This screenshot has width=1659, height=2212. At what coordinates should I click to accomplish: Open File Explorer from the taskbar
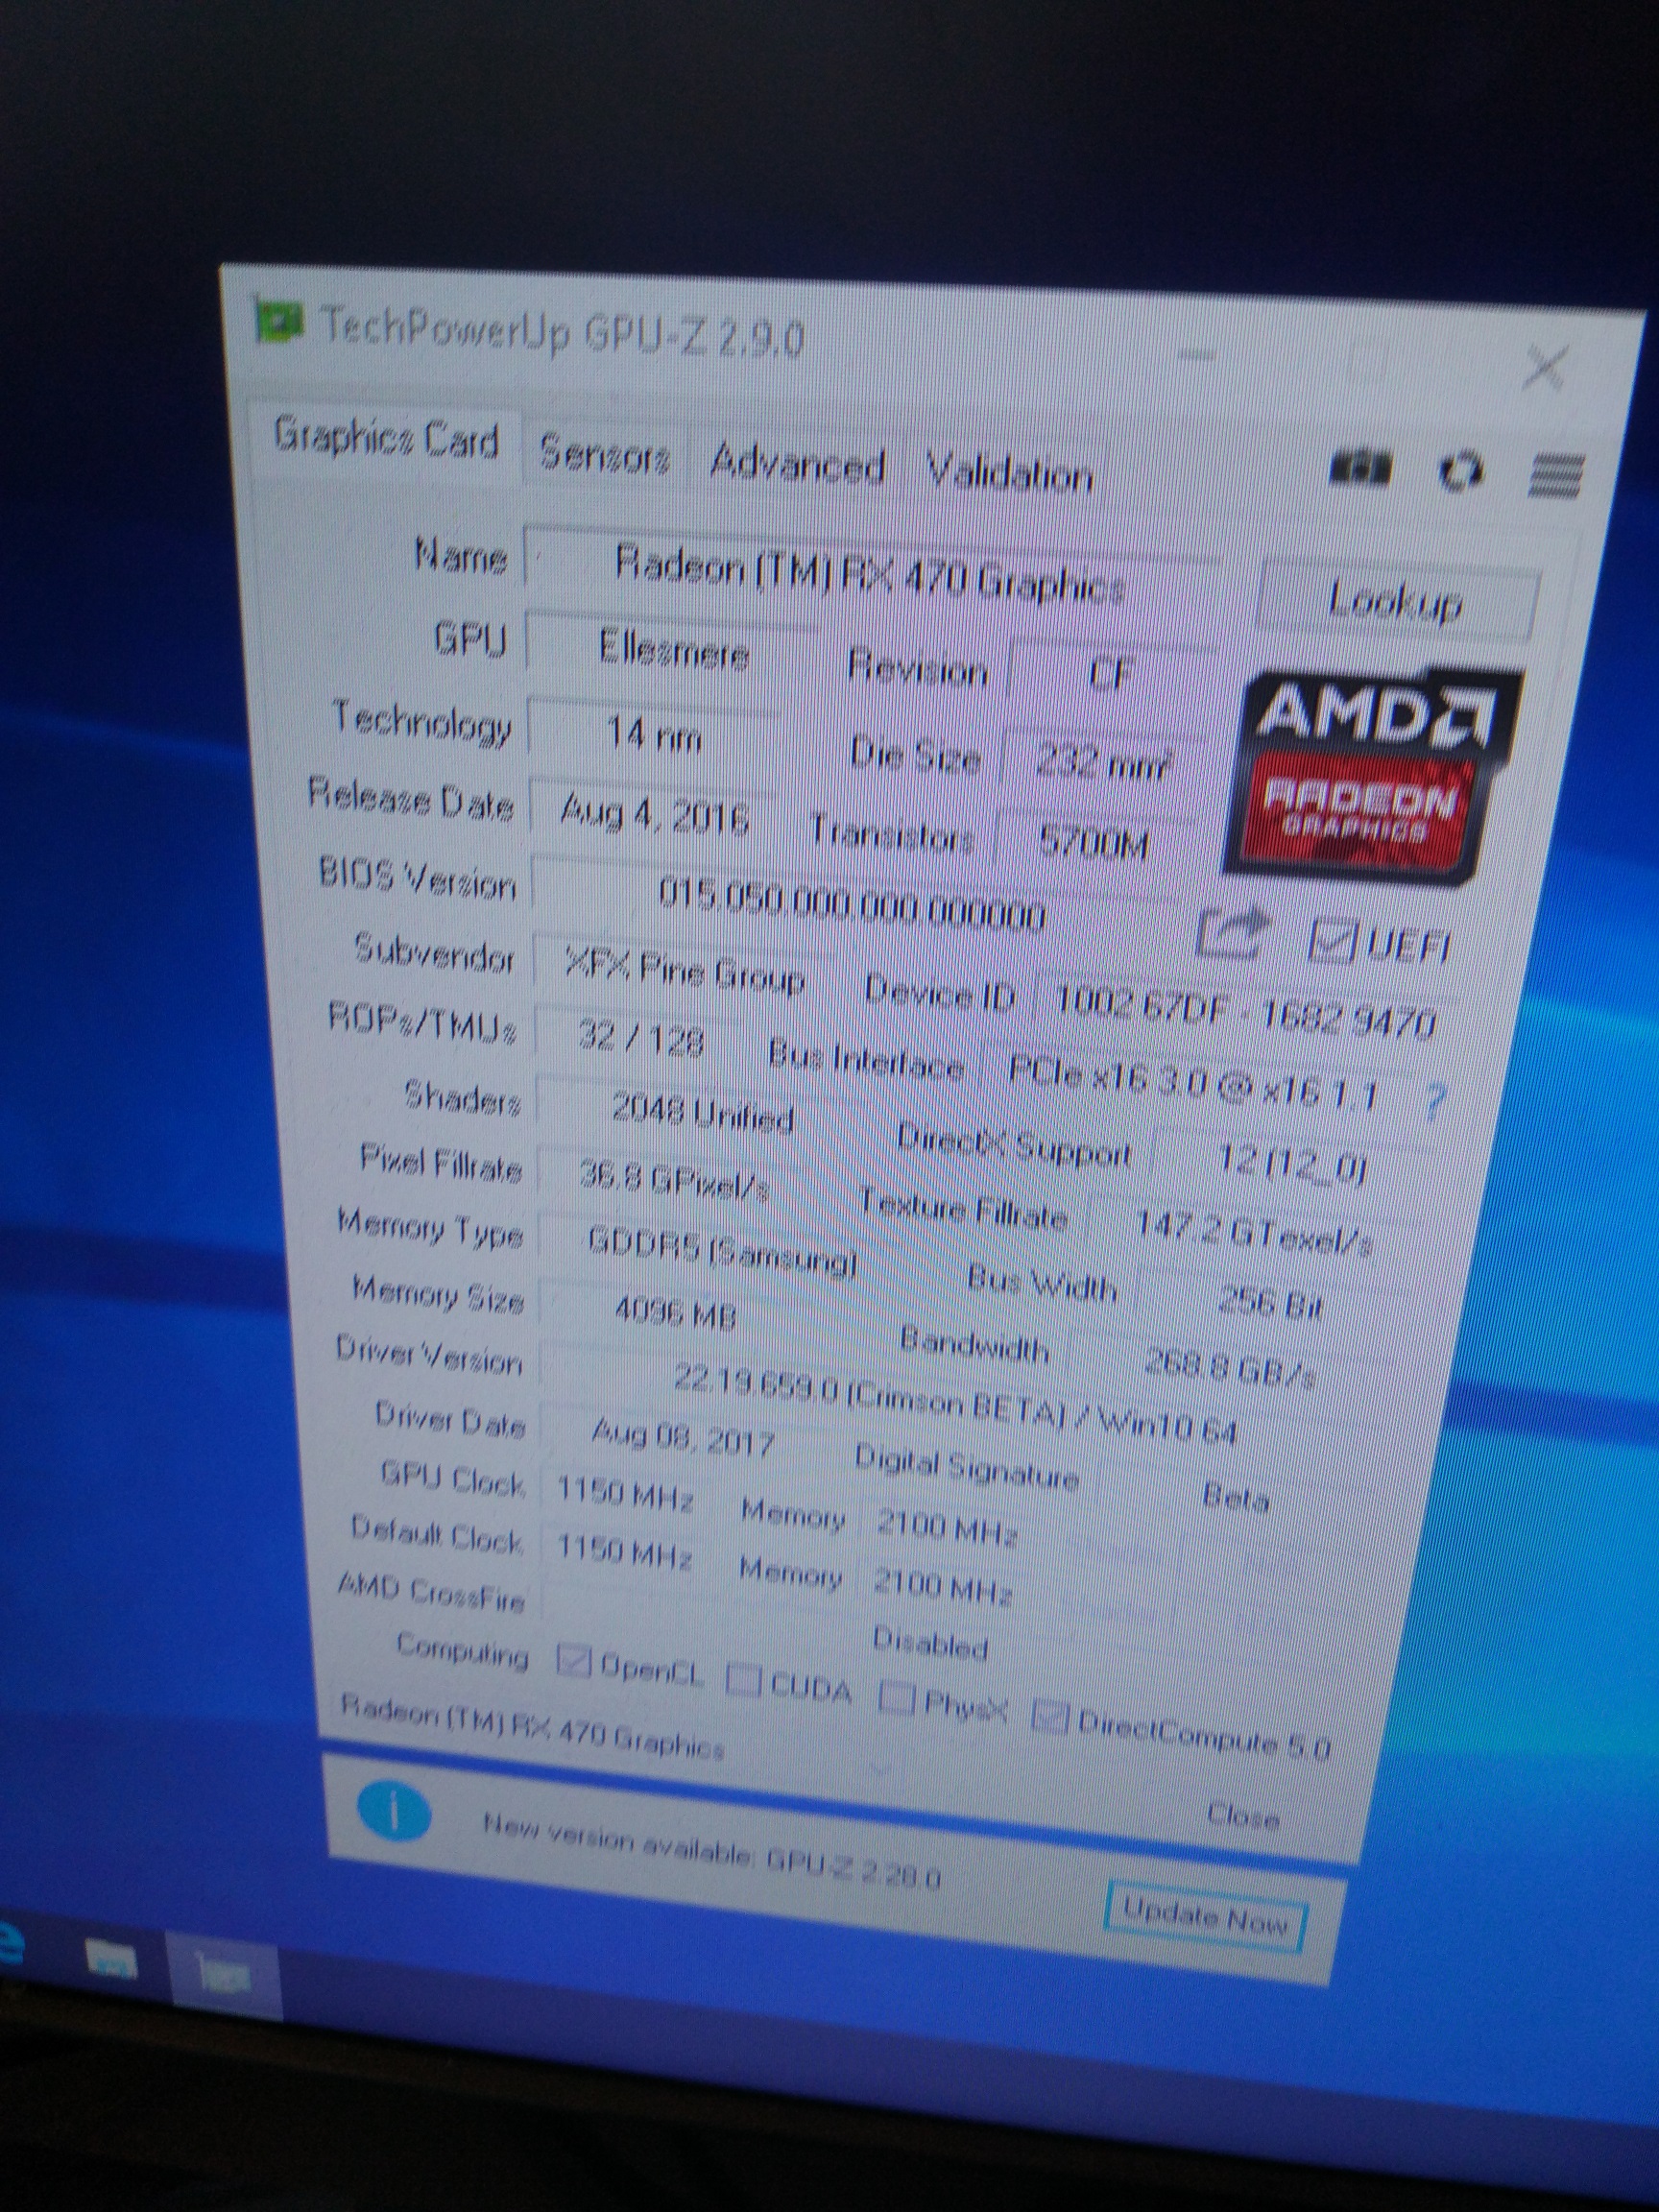point(110,1959)
